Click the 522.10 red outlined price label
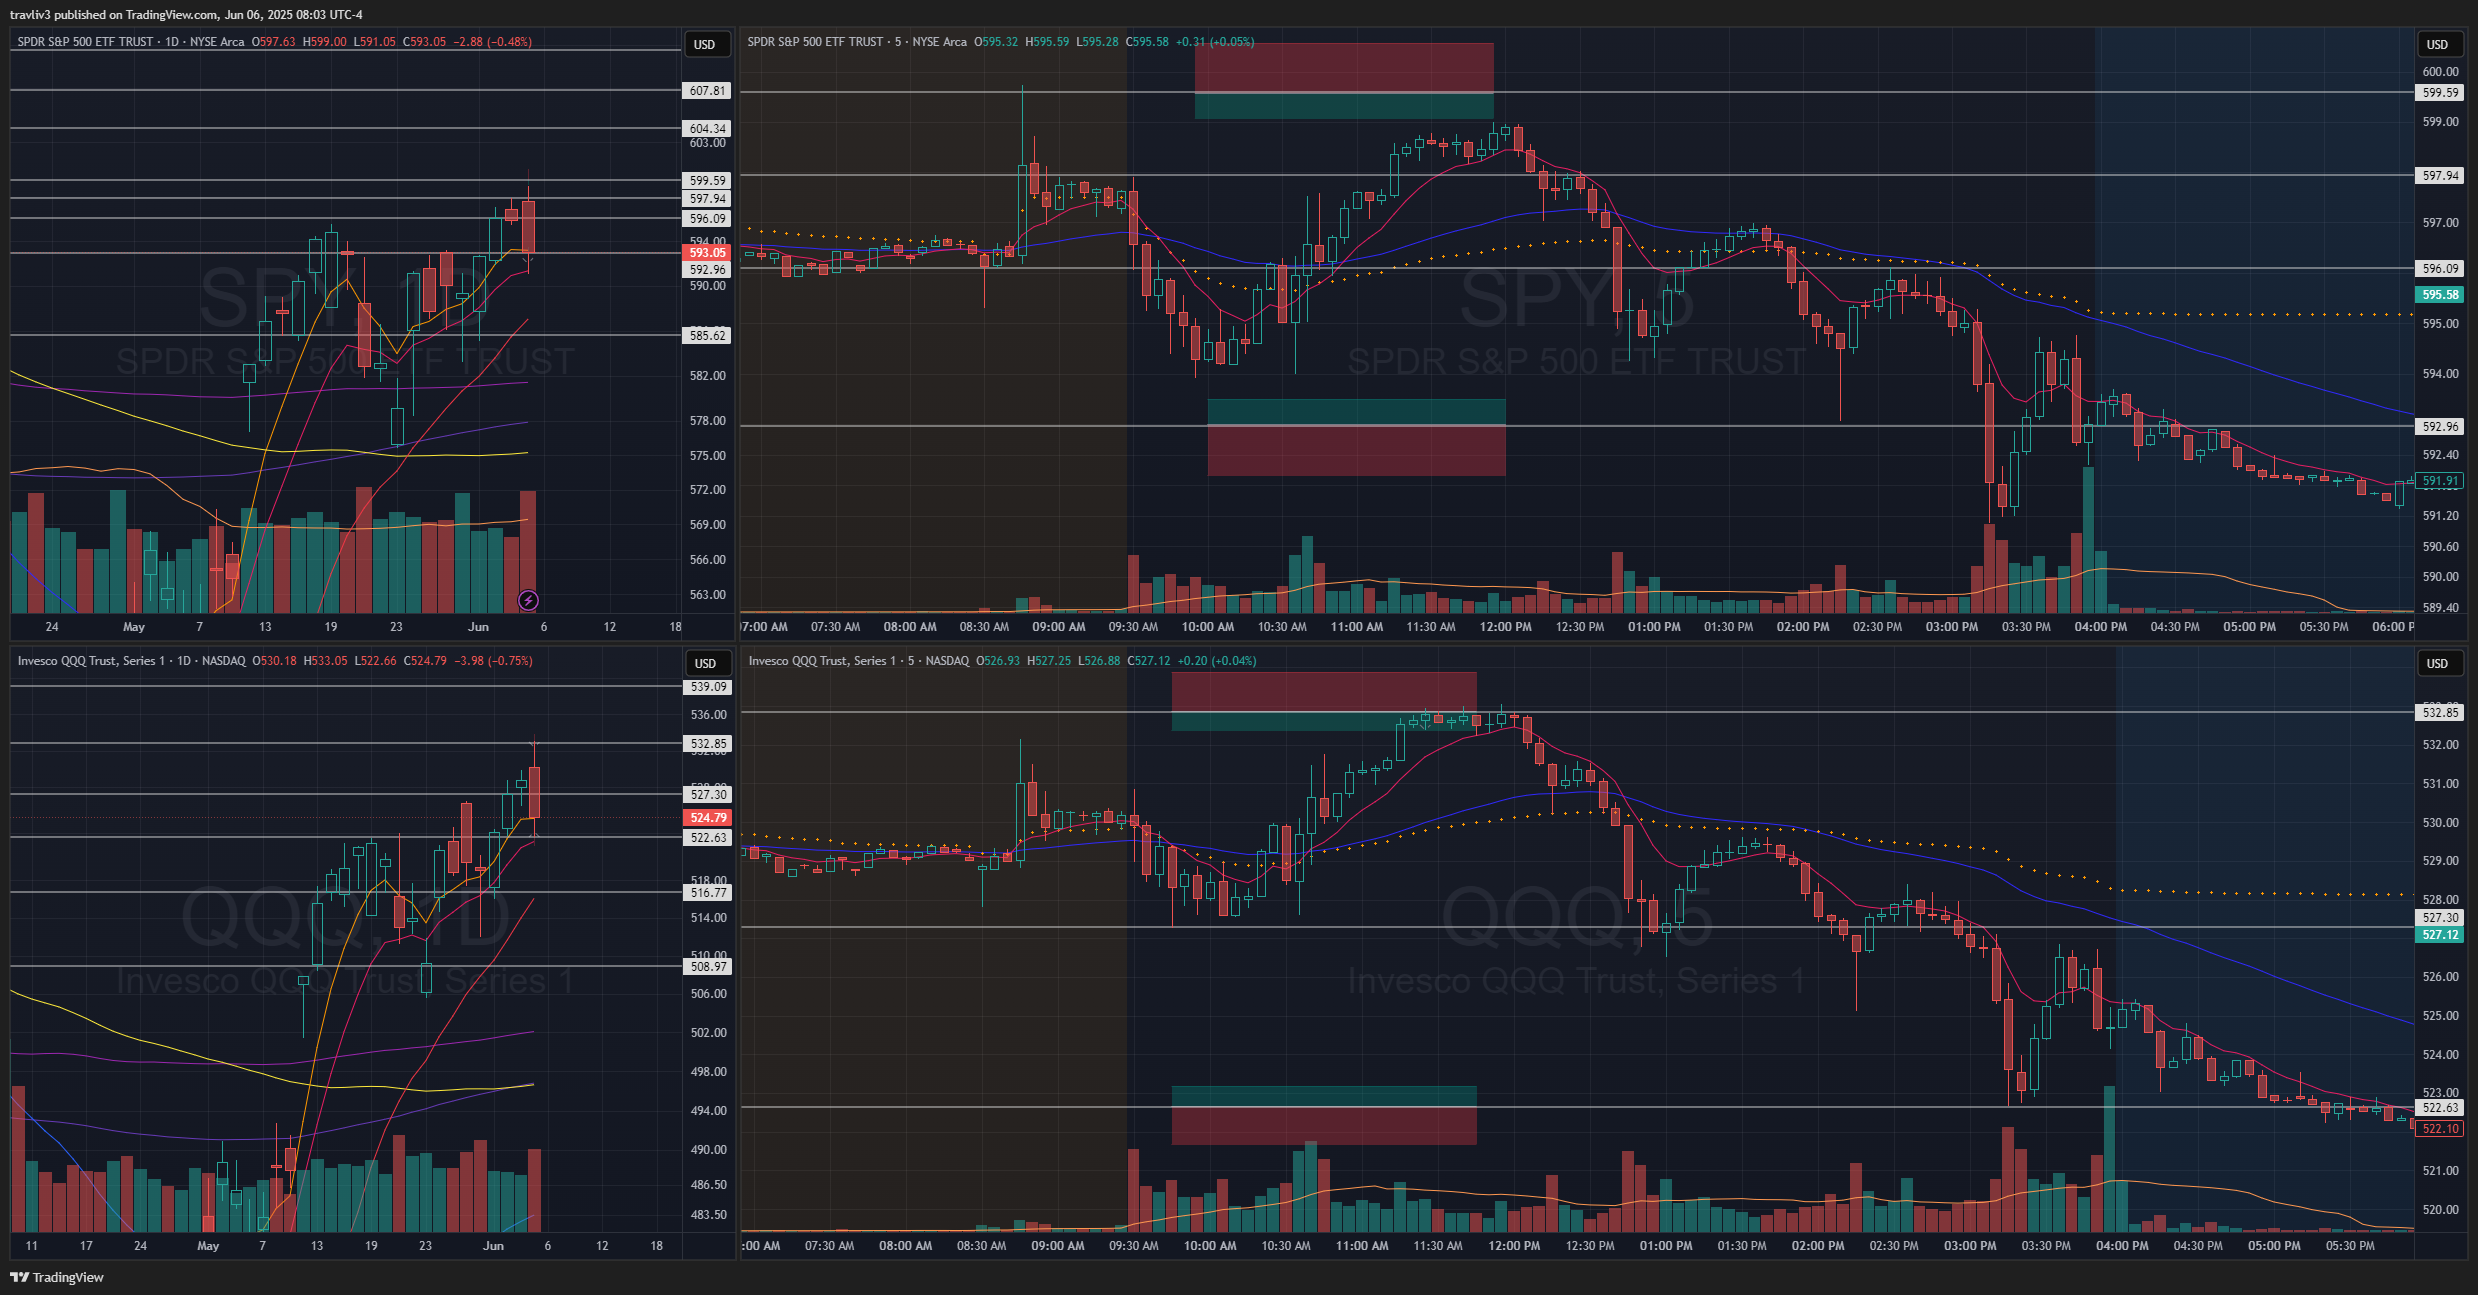 point(2440,1129)
